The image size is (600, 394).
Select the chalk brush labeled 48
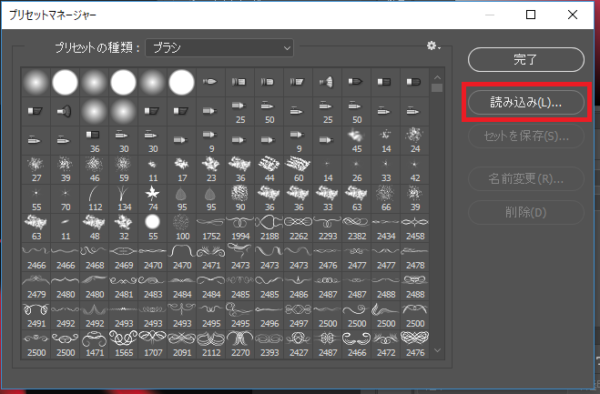click(x=95, y=228)
